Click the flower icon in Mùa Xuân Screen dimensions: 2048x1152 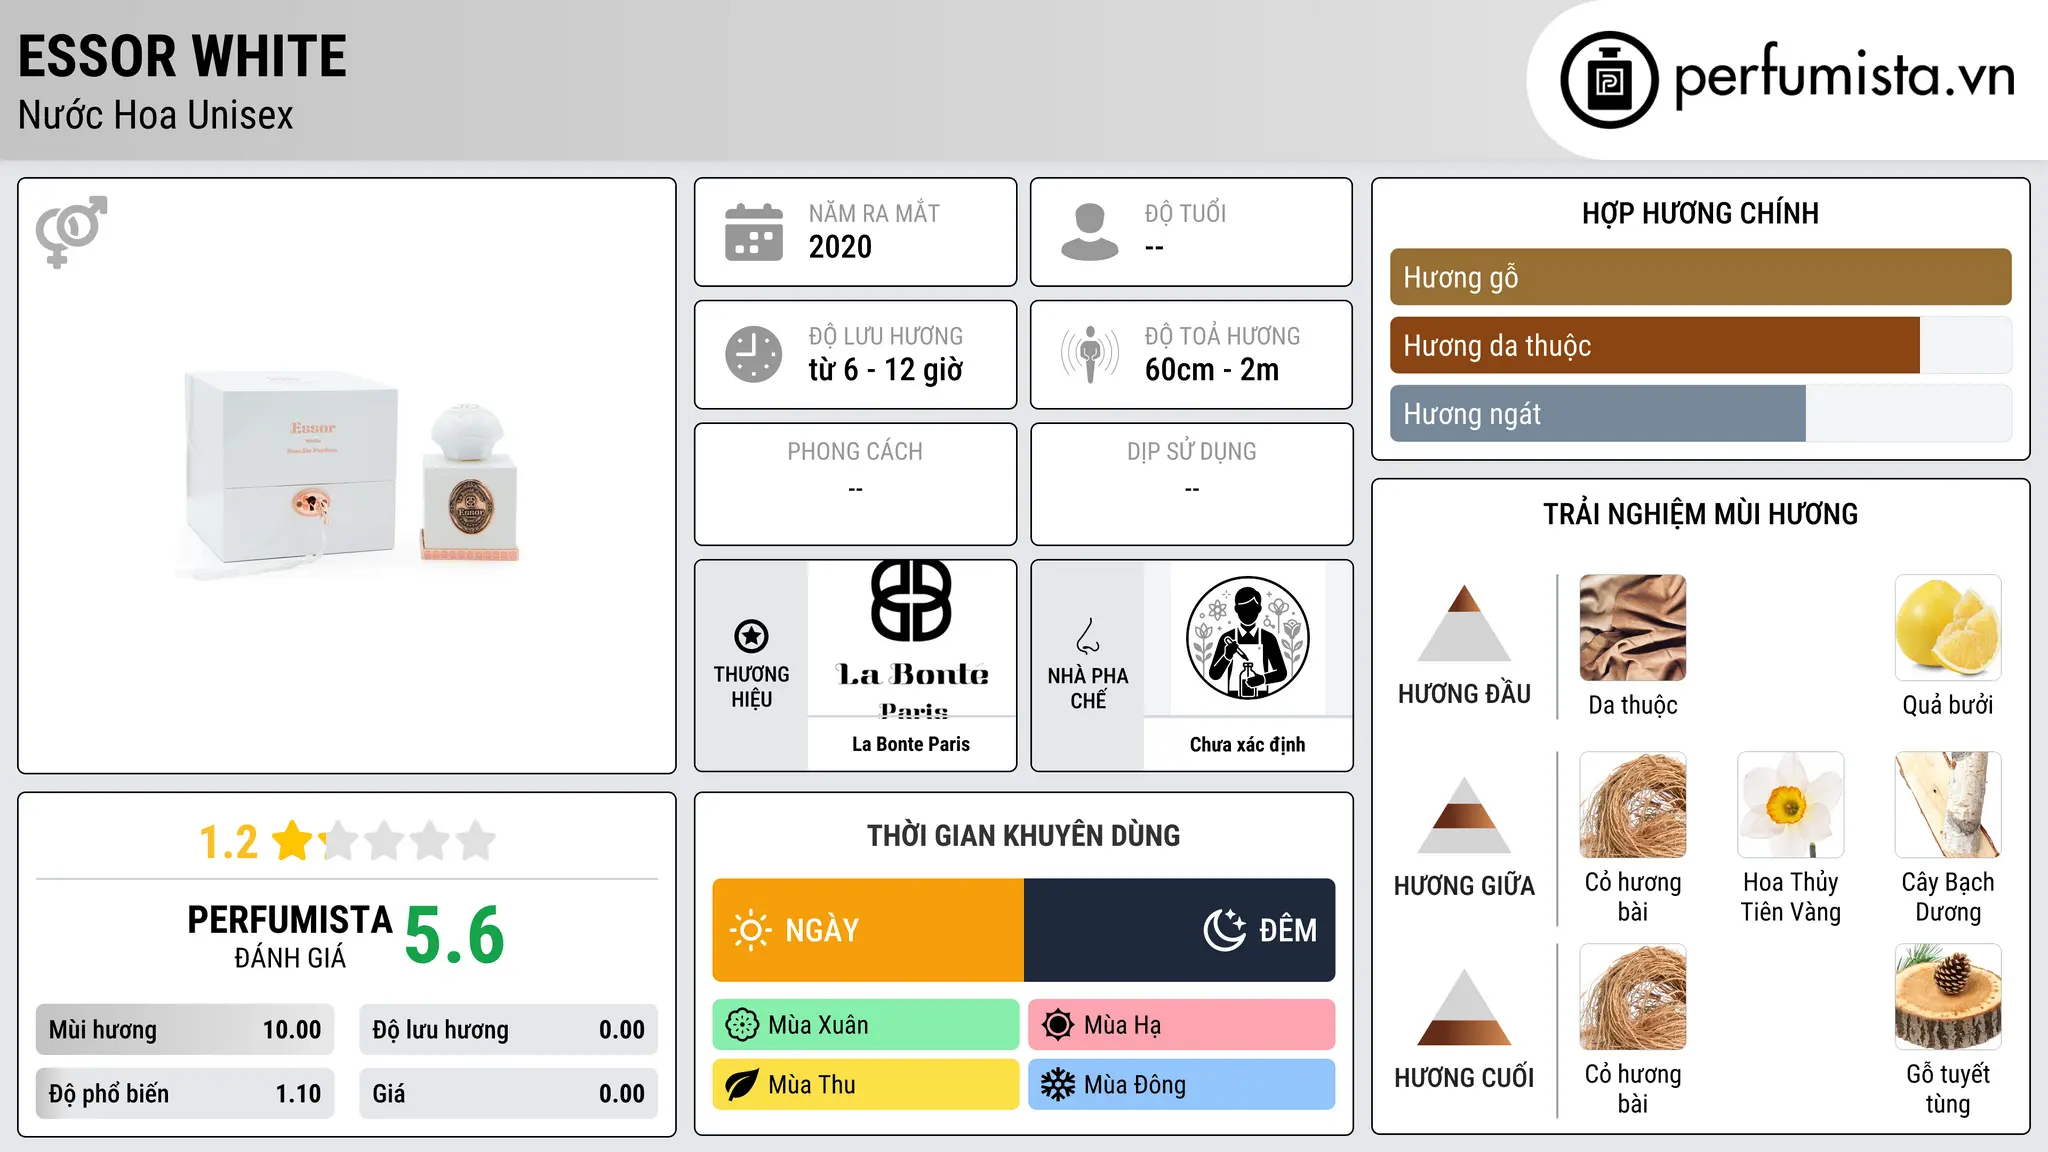coord(742,1025)
